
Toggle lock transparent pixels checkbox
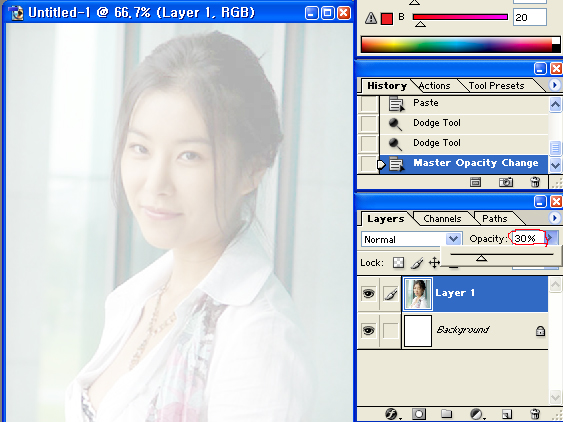tap(398, 263)
